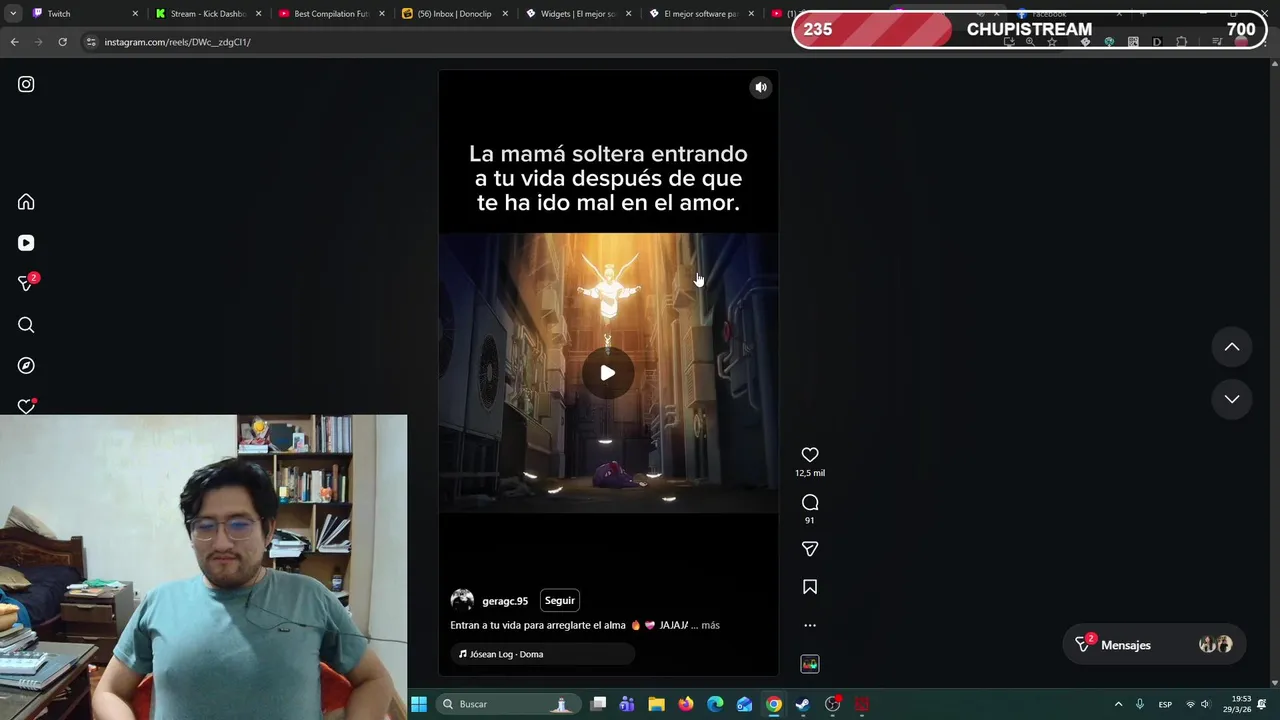Screen dimensions: 1280x720
Task: Open the Mensajes floating panel
Action: click(1155, 645)
